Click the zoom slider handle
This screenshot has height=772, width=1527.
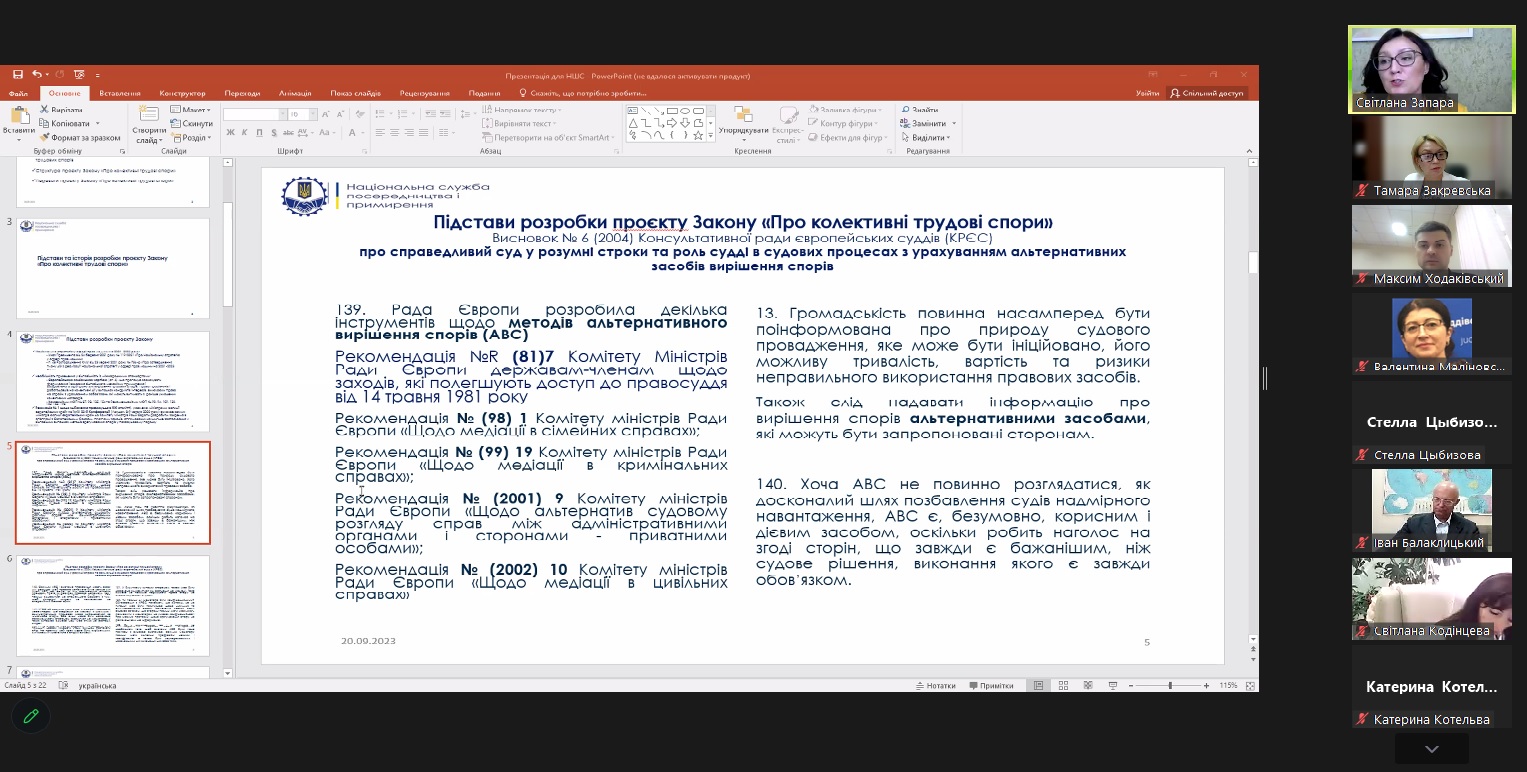(1170, 686)
